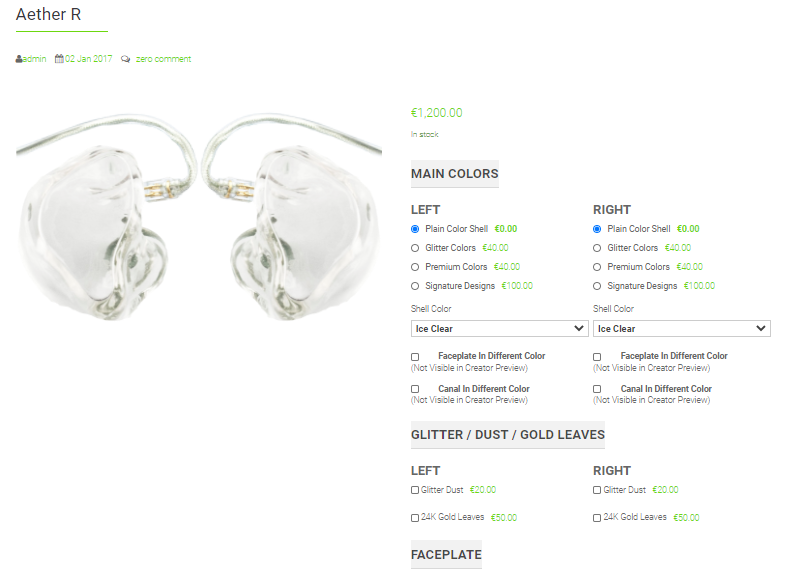The image size is (785, 570).
Task: Select Premium Colors for right shell
Action: click(x=597, y=267)
